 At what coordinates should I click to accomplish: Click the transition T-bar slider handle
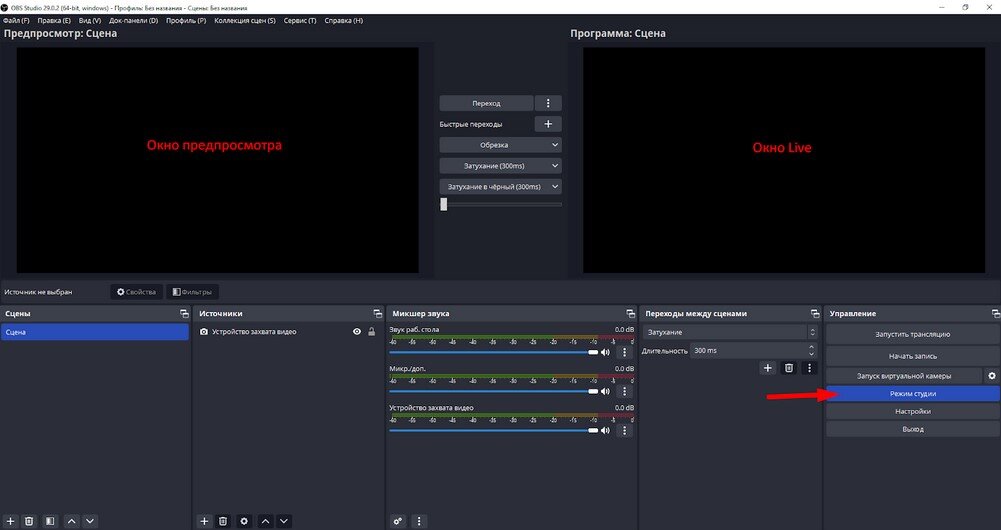(444, 204)
